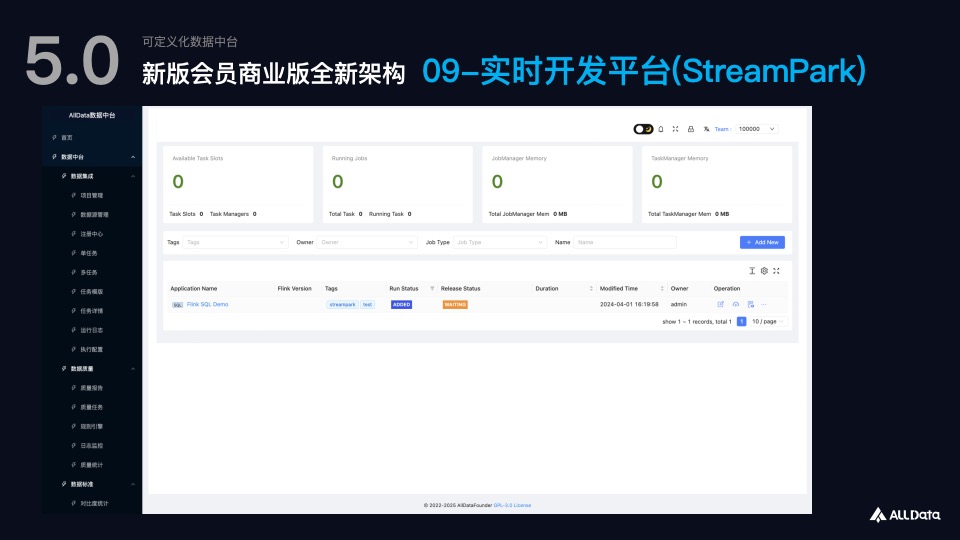The image size is (960, 540).
Task: Click the Modified Time value 2024-04-01 16:19:58
Action: pyautogui.click(x=629, y=304)
